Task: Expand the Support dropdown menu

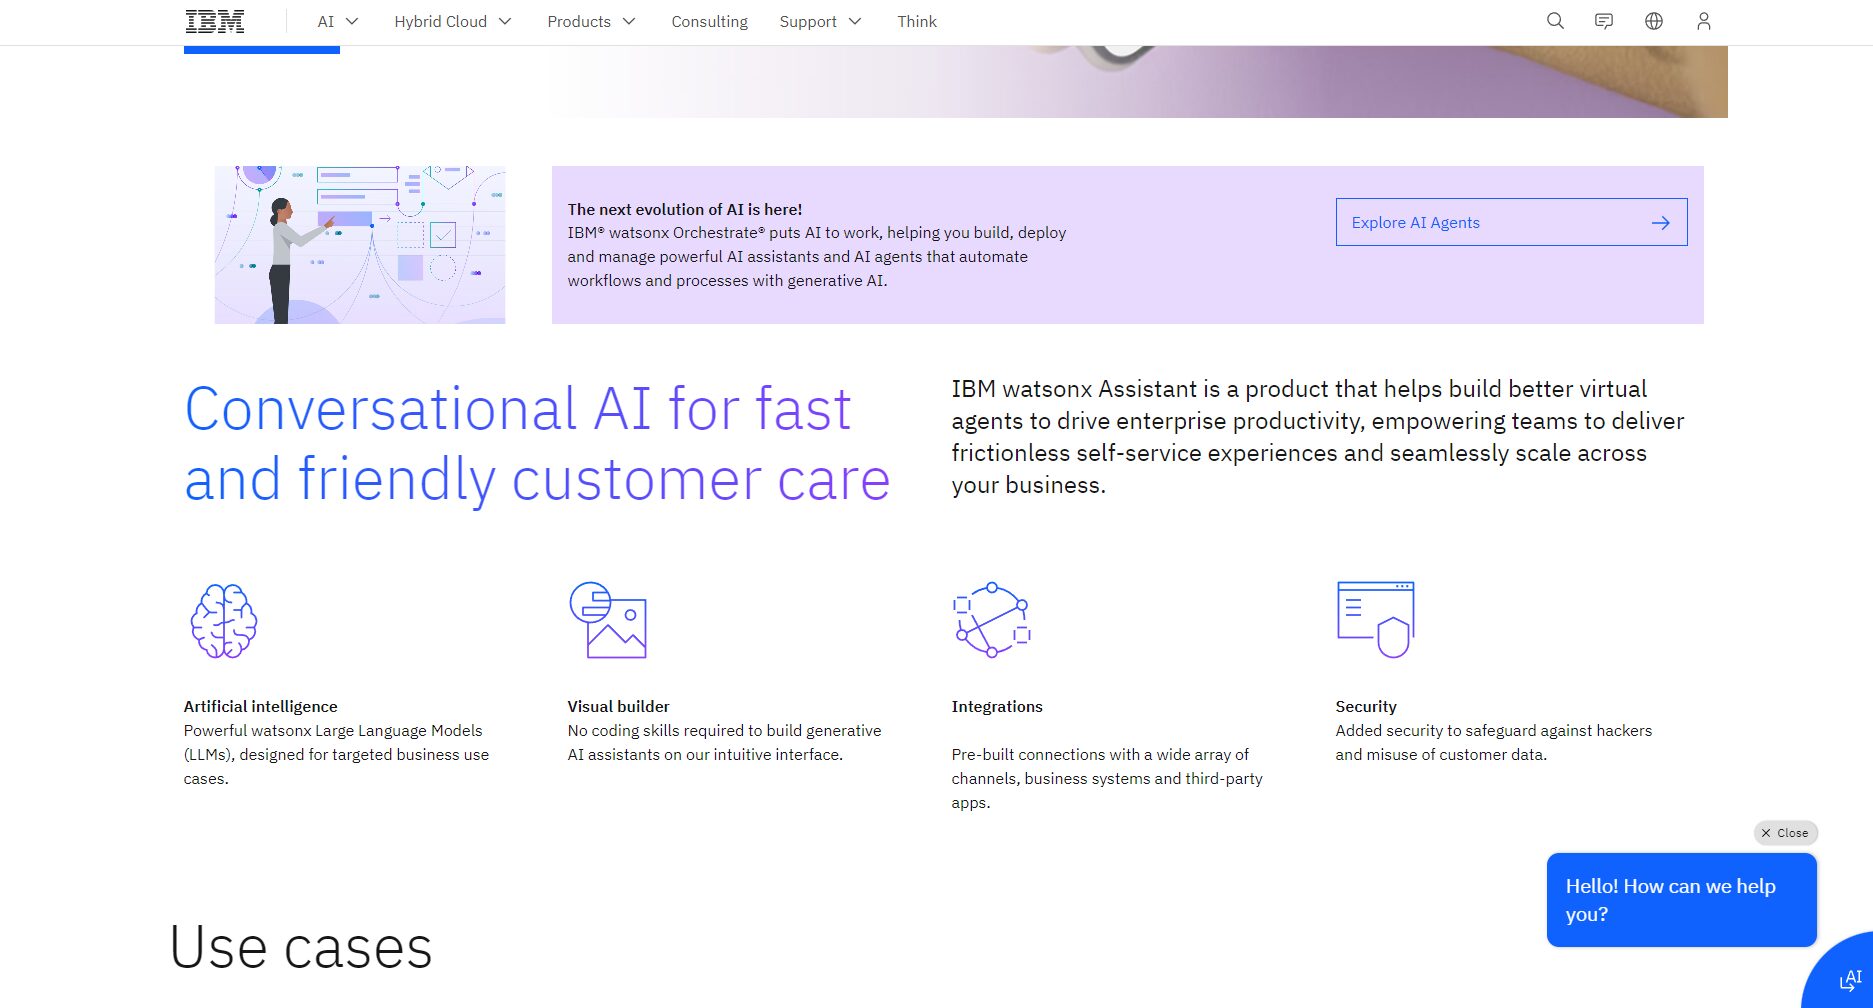Action: pyautogui.click(x=820, y=22)
